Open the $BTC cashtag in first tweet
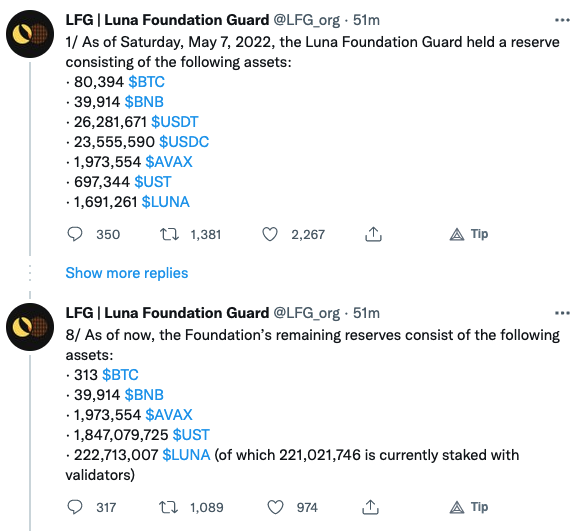Image resolution: width=583 pixels, height=531 pixels. tap(146, 82)
